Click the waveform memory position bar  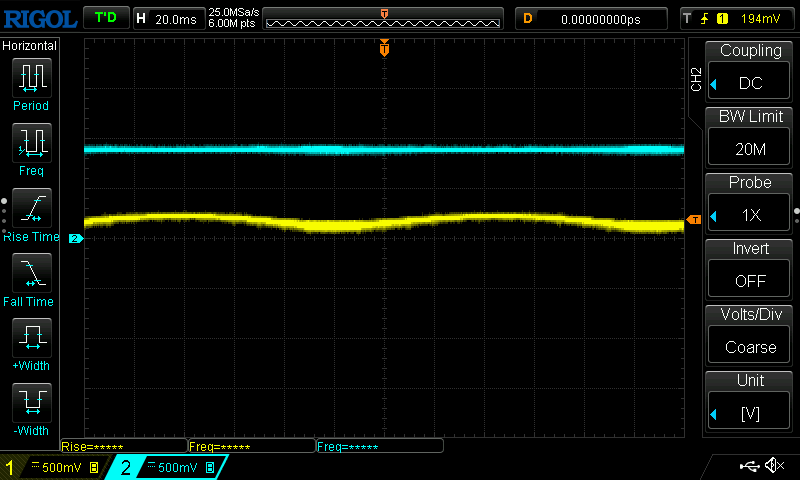(385, 19)
